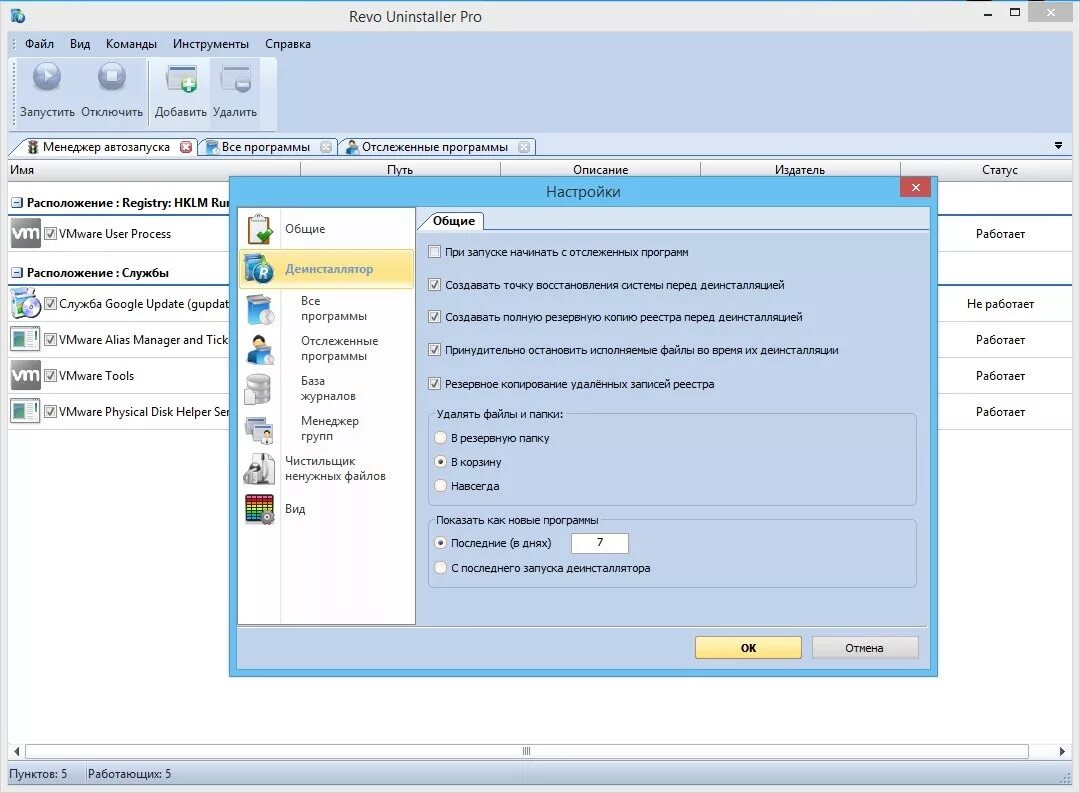Open the Вид settings icon

[260, 508]
